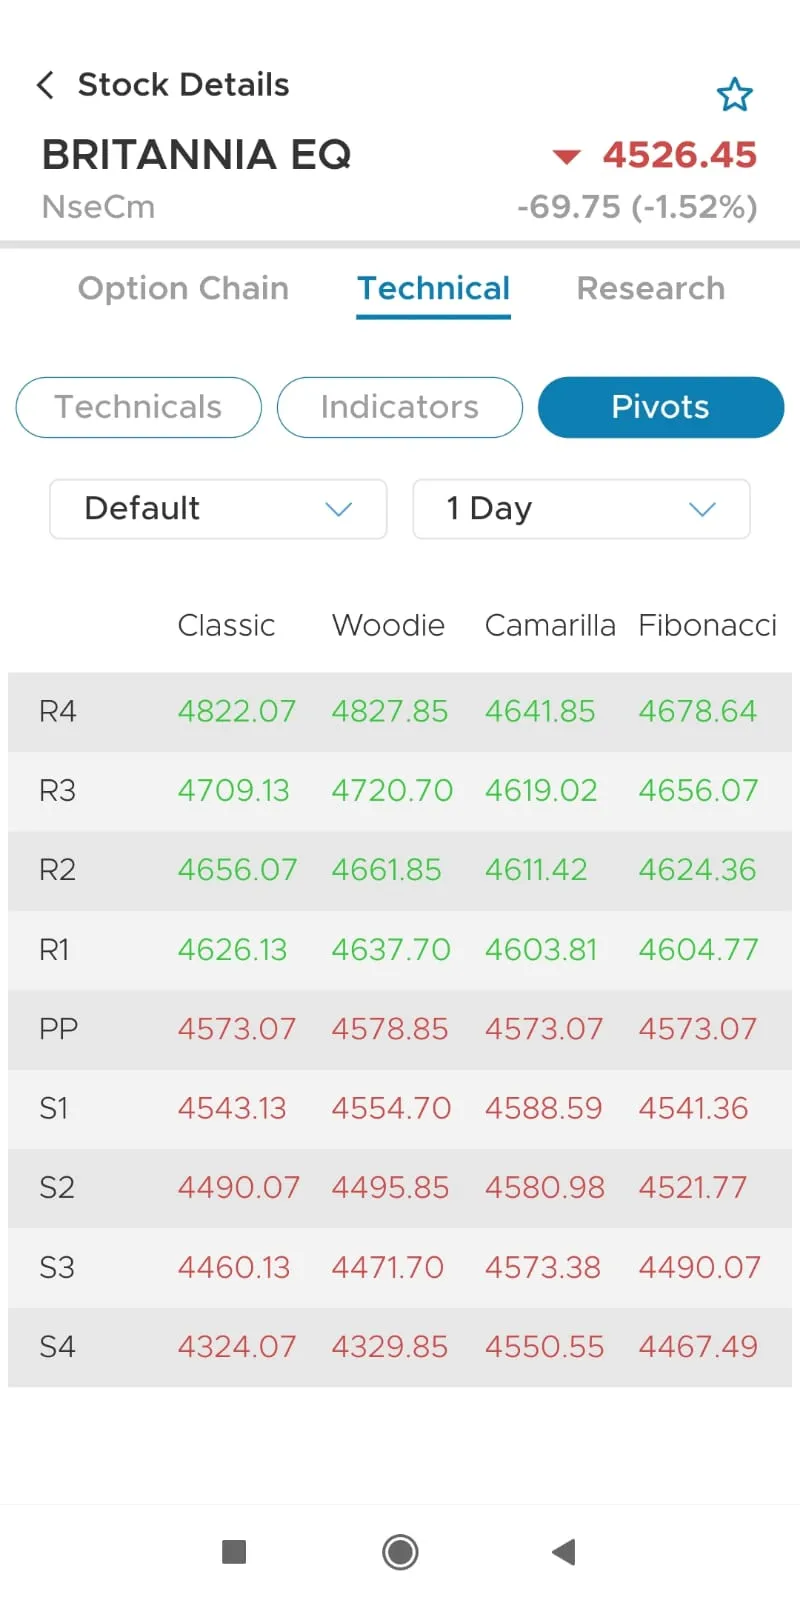Image resolution: width=800 pixels, height=1600 pixels.
Task: Tap Camarilla R2 value 4611.42
Action: tap(536, 870)
